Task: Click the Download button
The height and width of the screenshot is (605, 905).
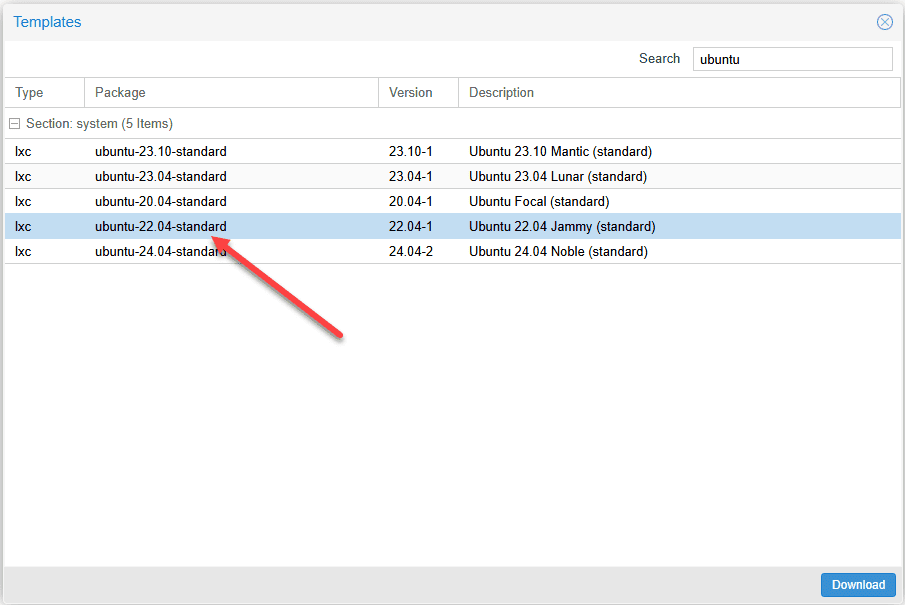Action: (858, 585)
